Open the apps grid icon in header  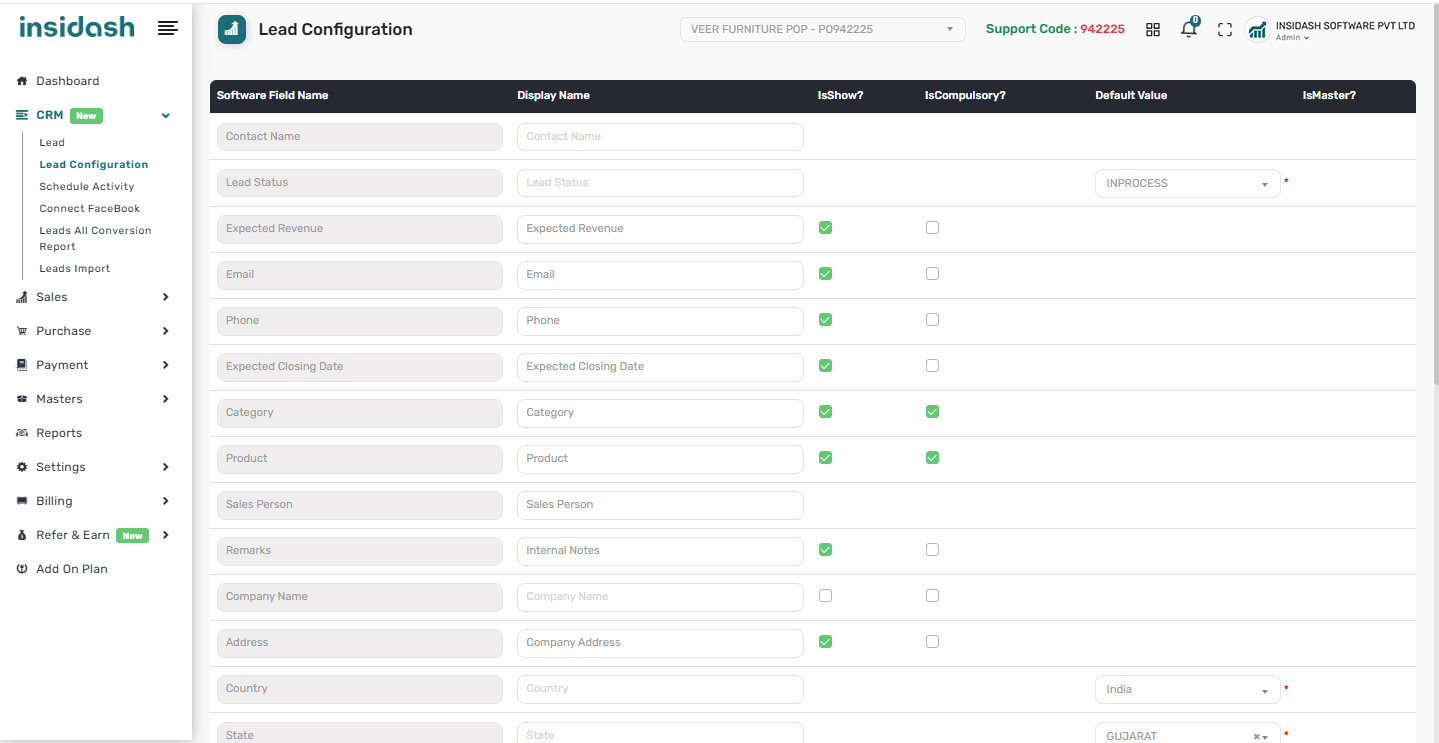pyautogui.click(x=1153, y=30)
